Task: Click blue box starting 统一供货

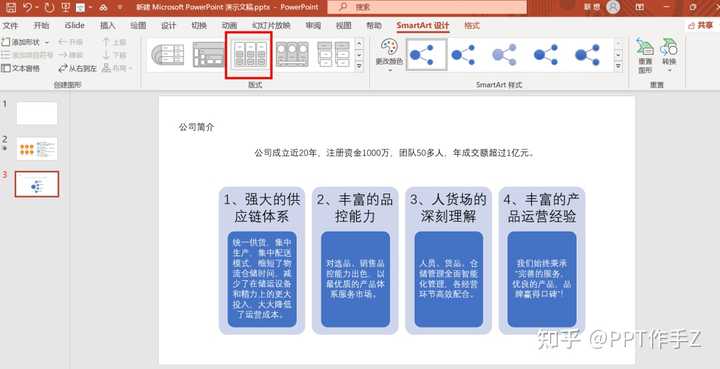Action: [262, 279]
